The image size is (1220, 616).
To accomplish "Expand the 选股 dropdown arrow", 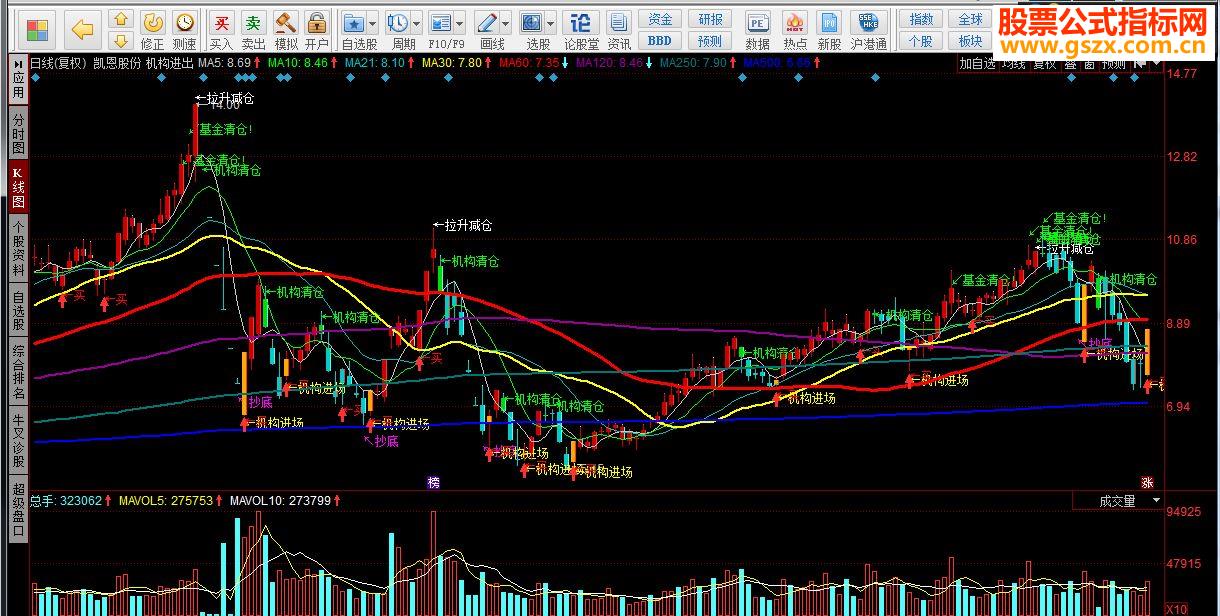I will (x=549, y=22).
